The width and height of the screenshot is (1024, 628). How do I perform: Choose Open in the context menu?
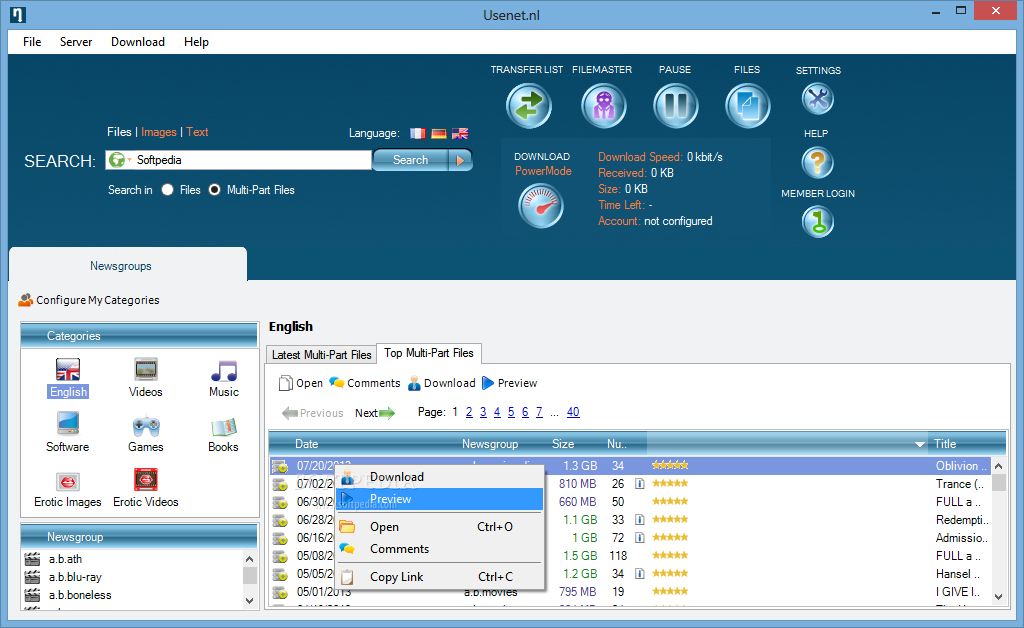pos(440,527)
